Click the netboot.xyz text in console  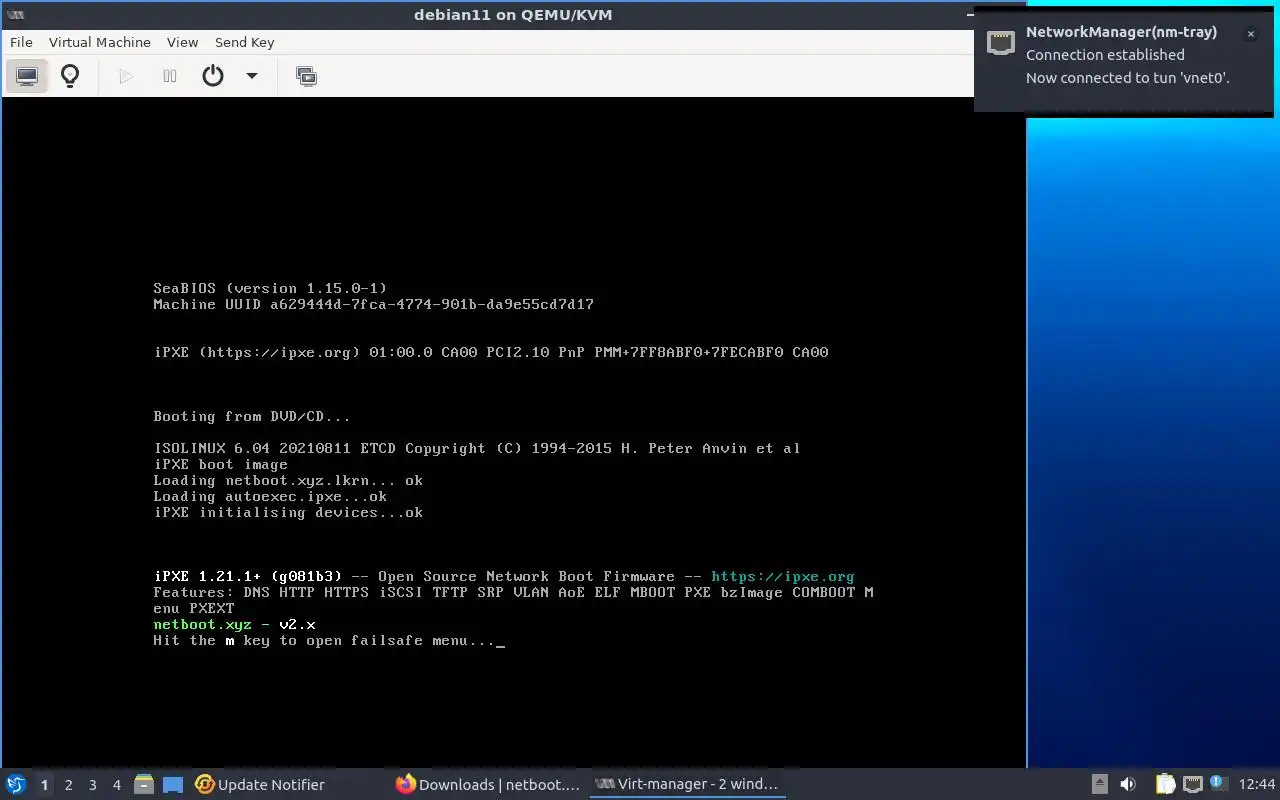pos(202,624)
